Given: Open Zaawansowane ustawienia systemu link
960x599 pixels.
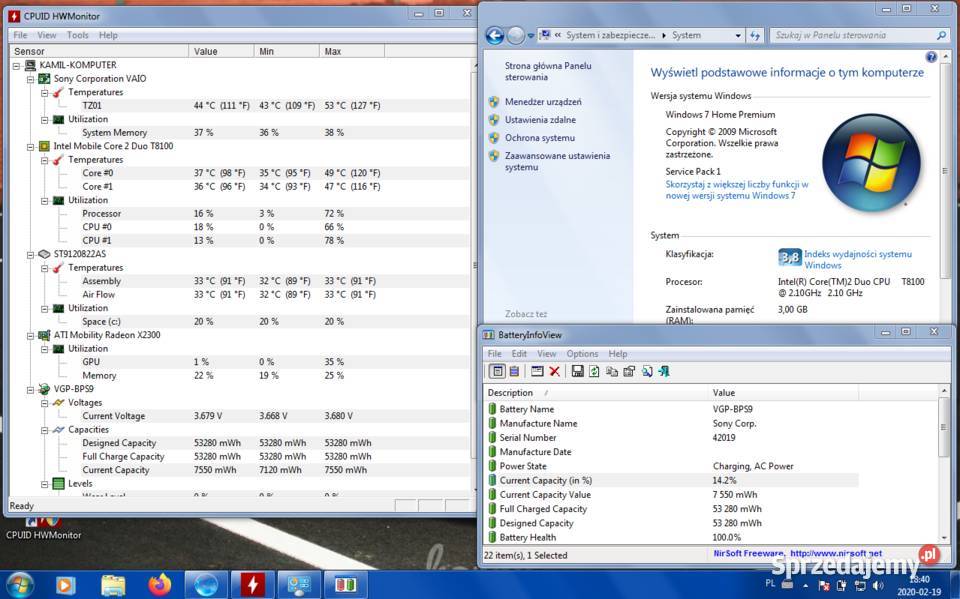Looking at the screenshot, I should pos(557,162).
